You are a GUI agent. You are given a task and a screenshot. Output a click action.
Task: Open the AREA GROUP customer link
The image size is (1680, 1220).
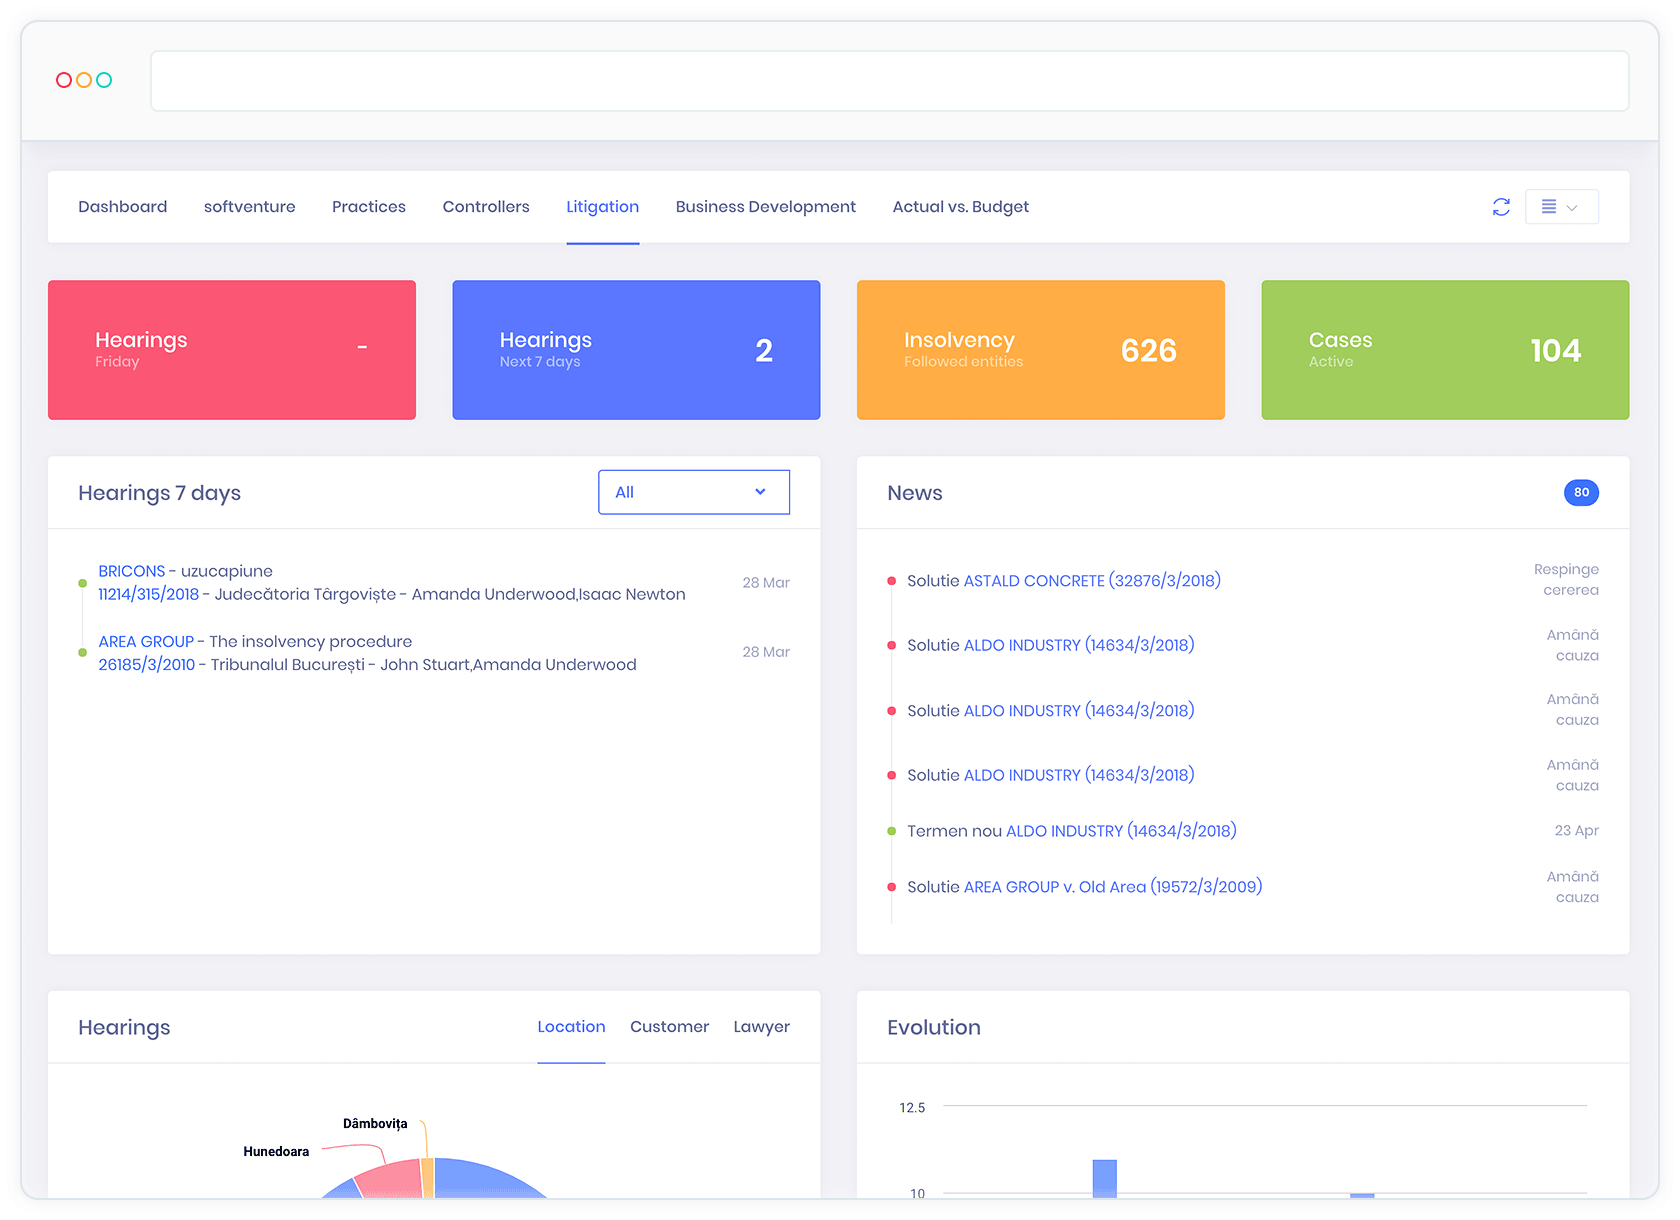click(146, 641)
